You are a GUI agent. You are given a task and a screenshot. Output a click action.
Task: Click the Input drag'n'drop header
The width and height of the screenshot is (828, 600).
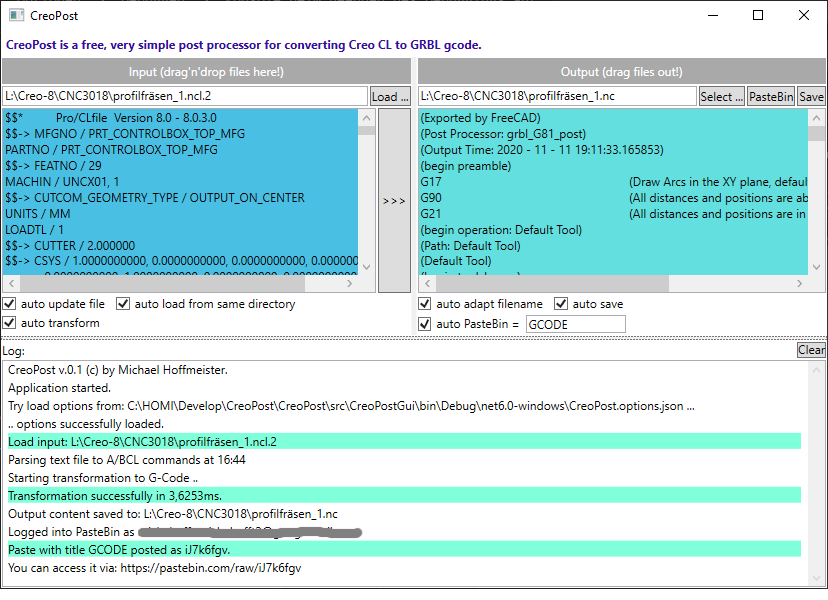click(206, 71)
